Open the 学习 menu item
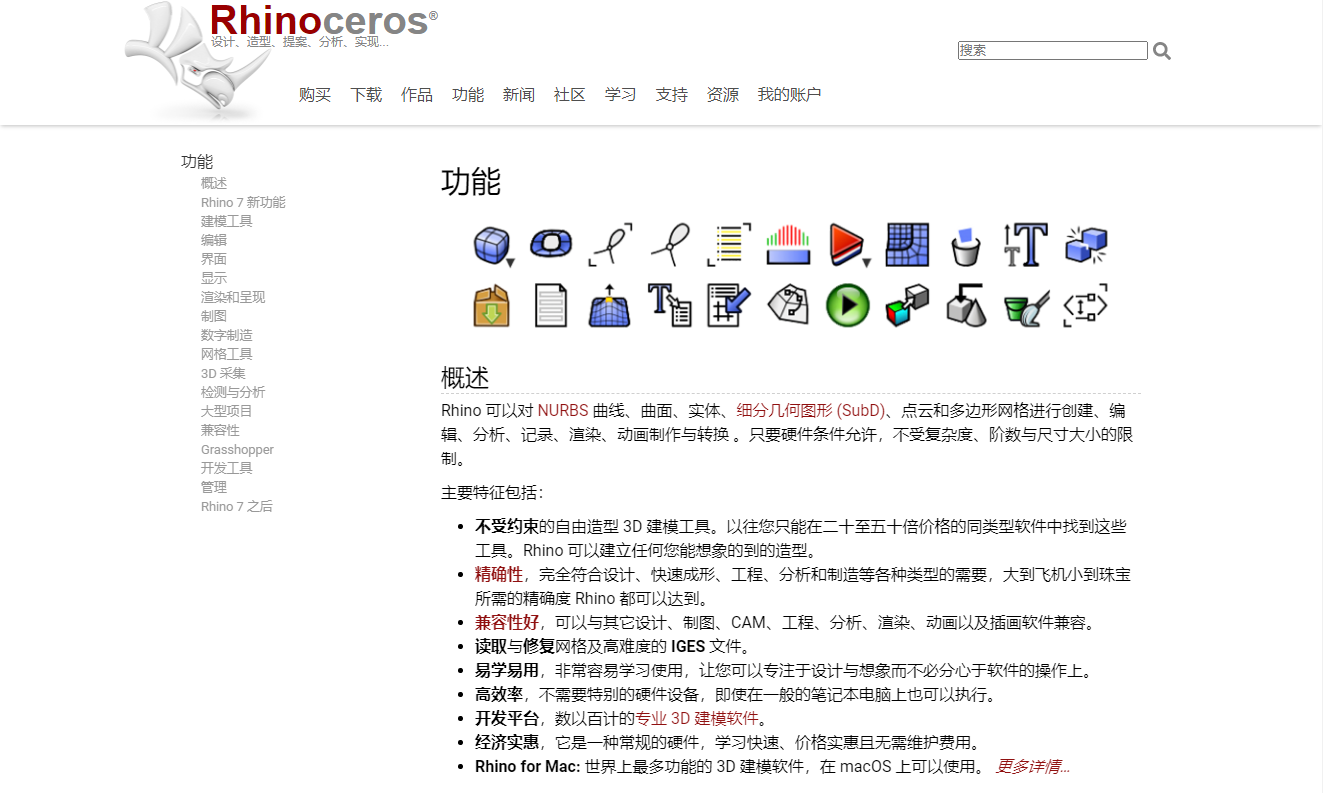The width and height of the screenshot is (1323, 793). 620,94
